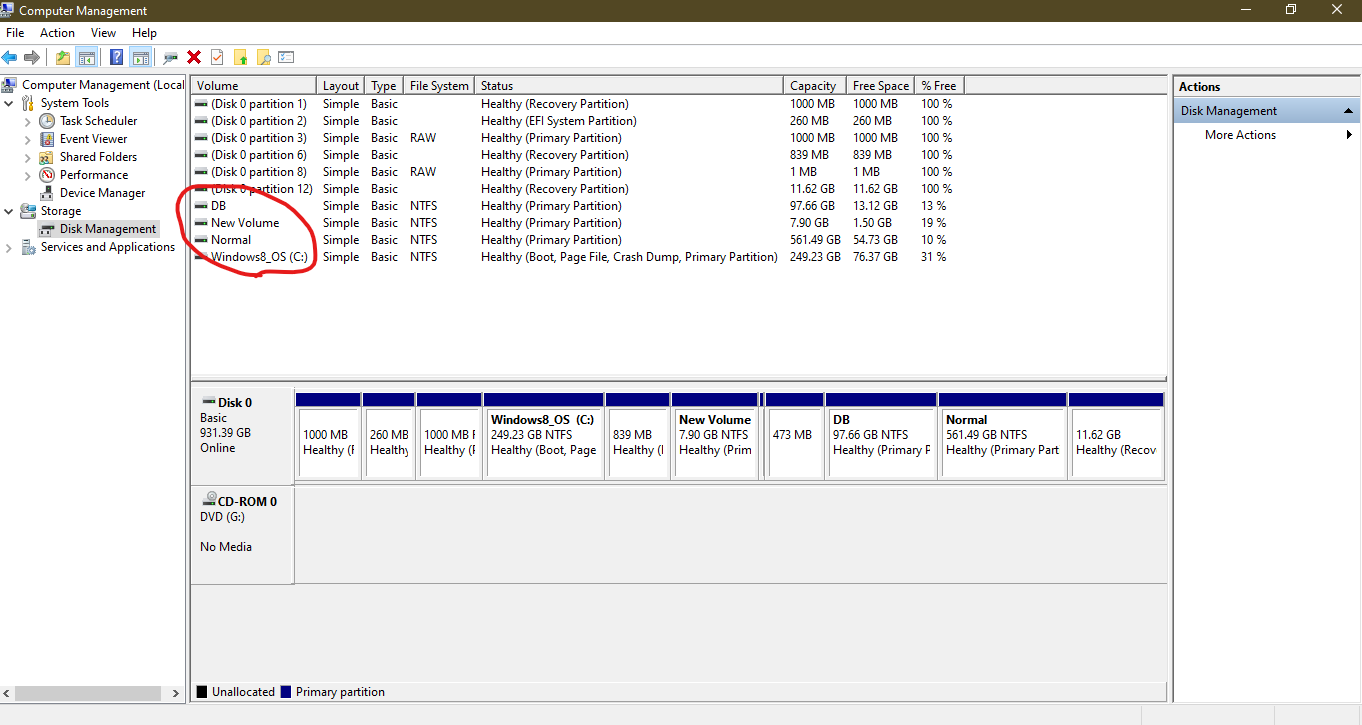Collapse the System Tools tree node
This screenshot has height=725, width=1362.
click(x=9, y=103)
